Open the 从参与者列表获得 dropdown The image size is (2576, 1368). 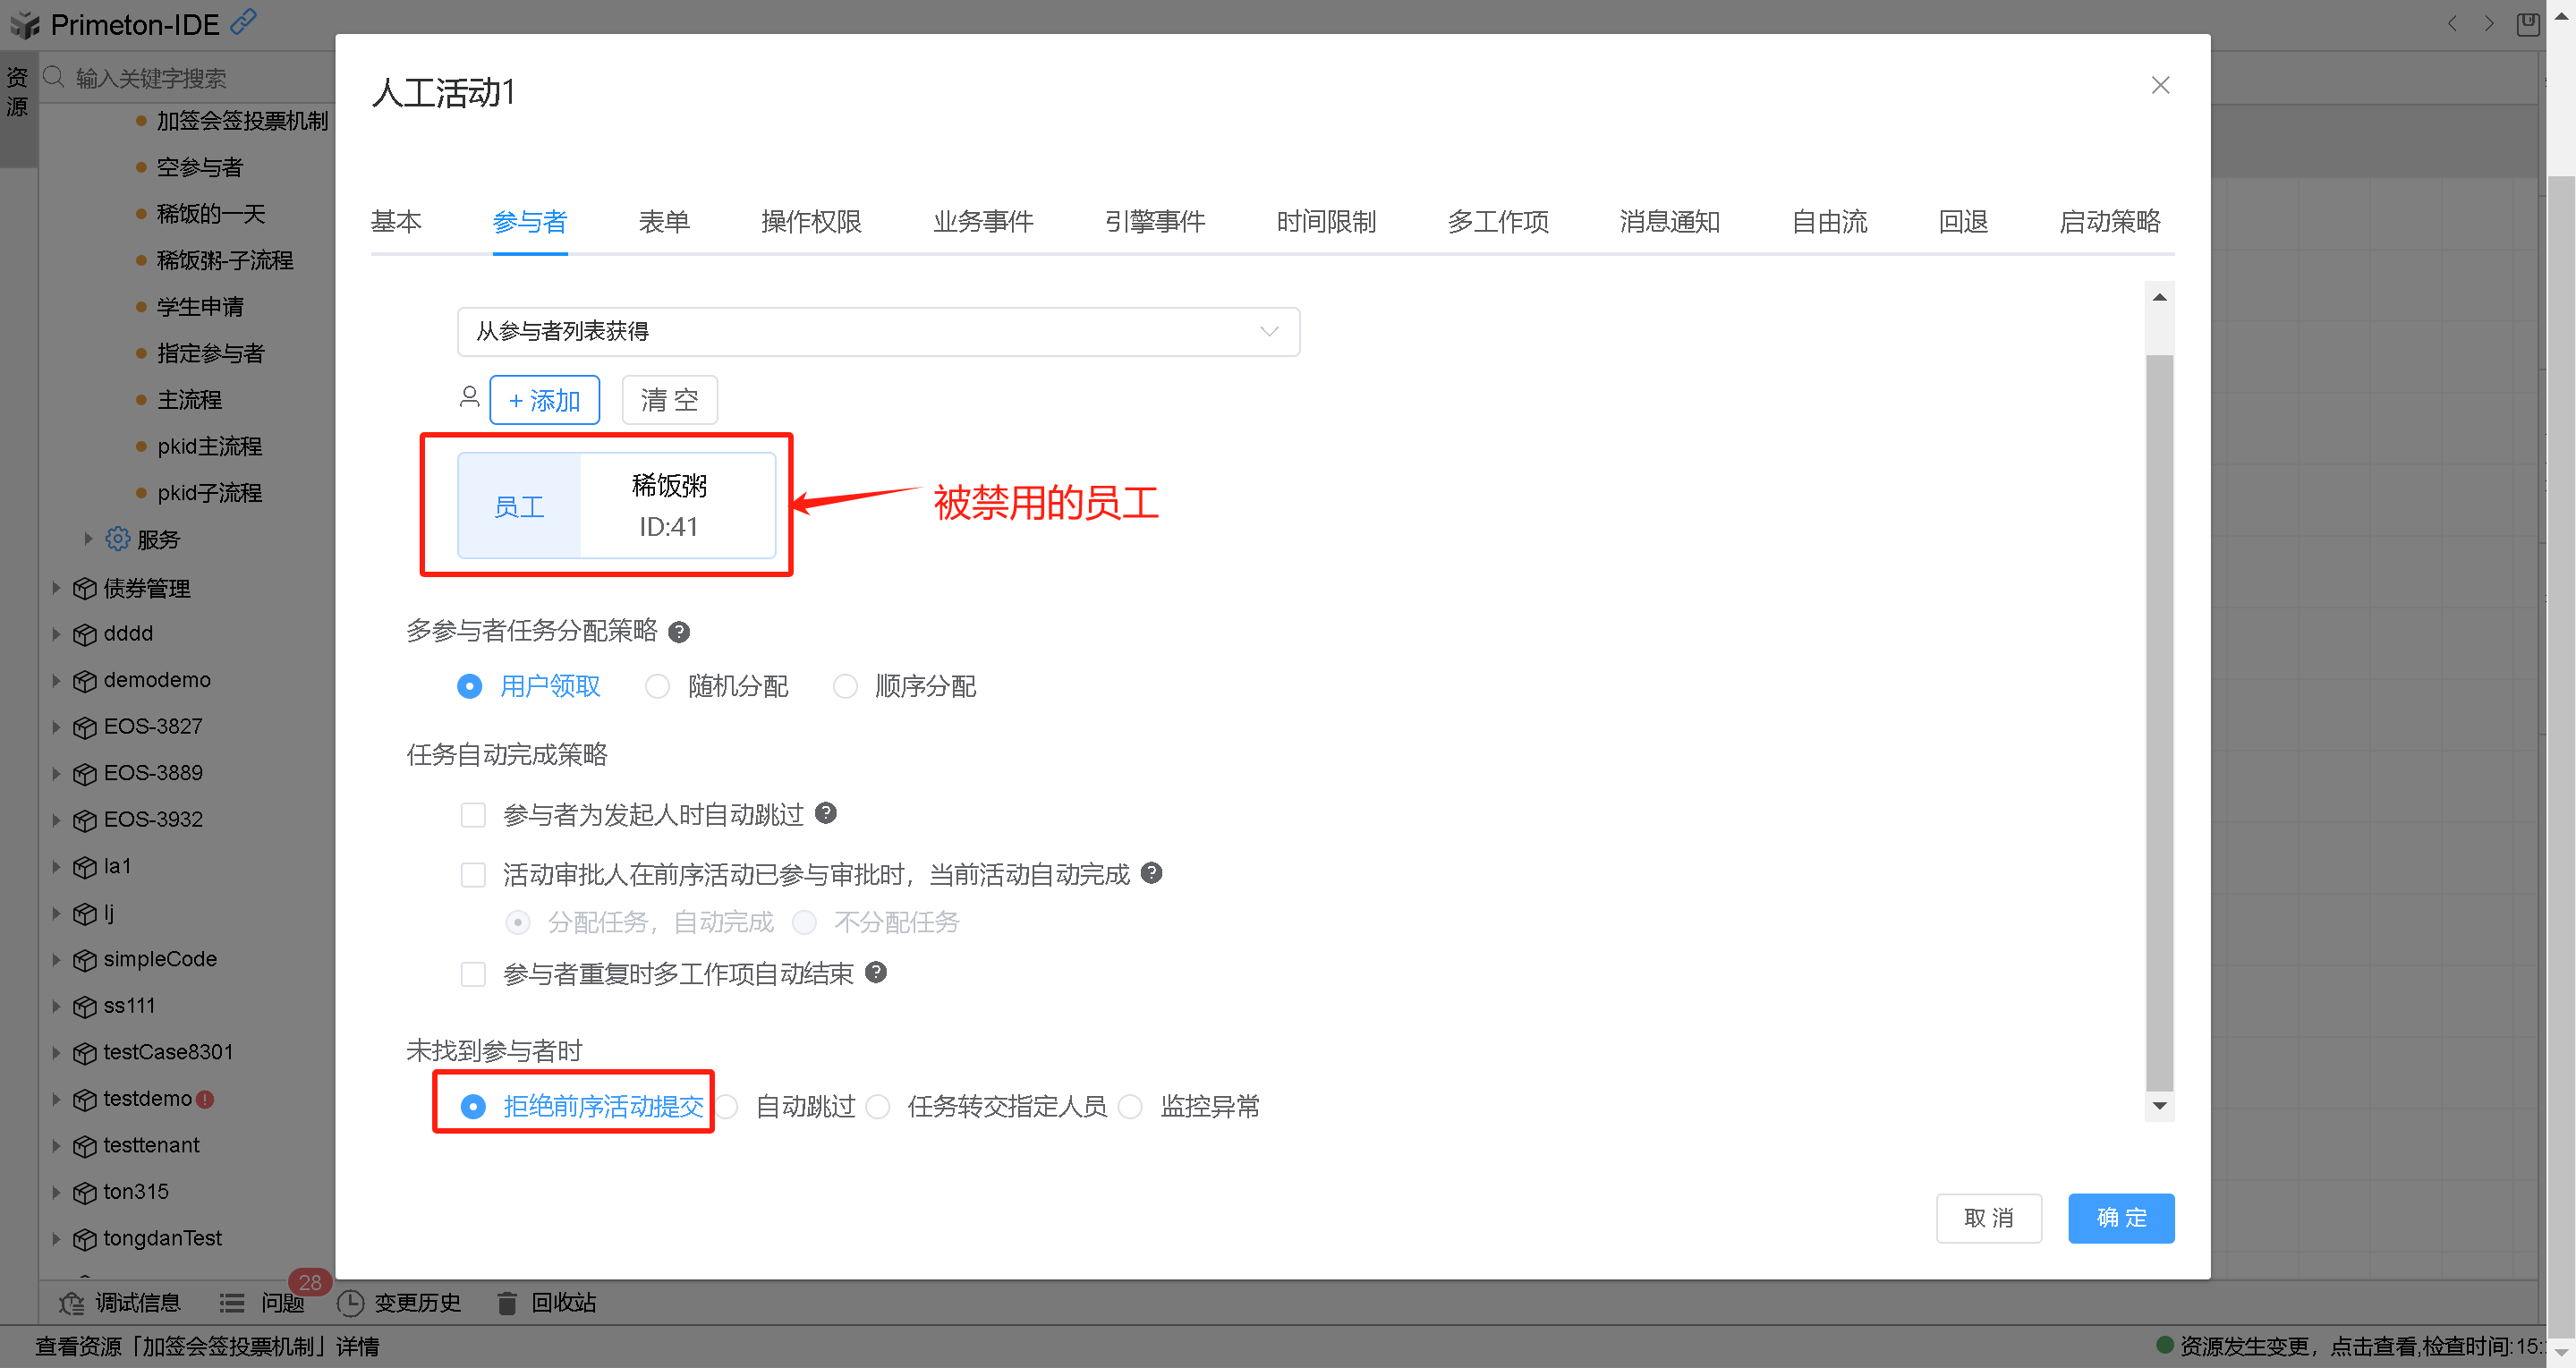tap(877, 332)
